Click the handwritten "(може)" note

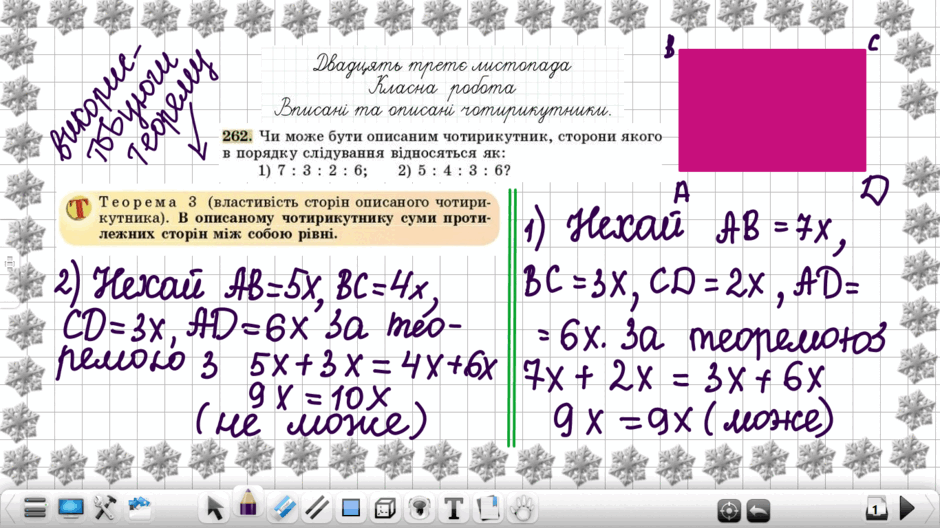pyautogui.click(x=769, y=420)
